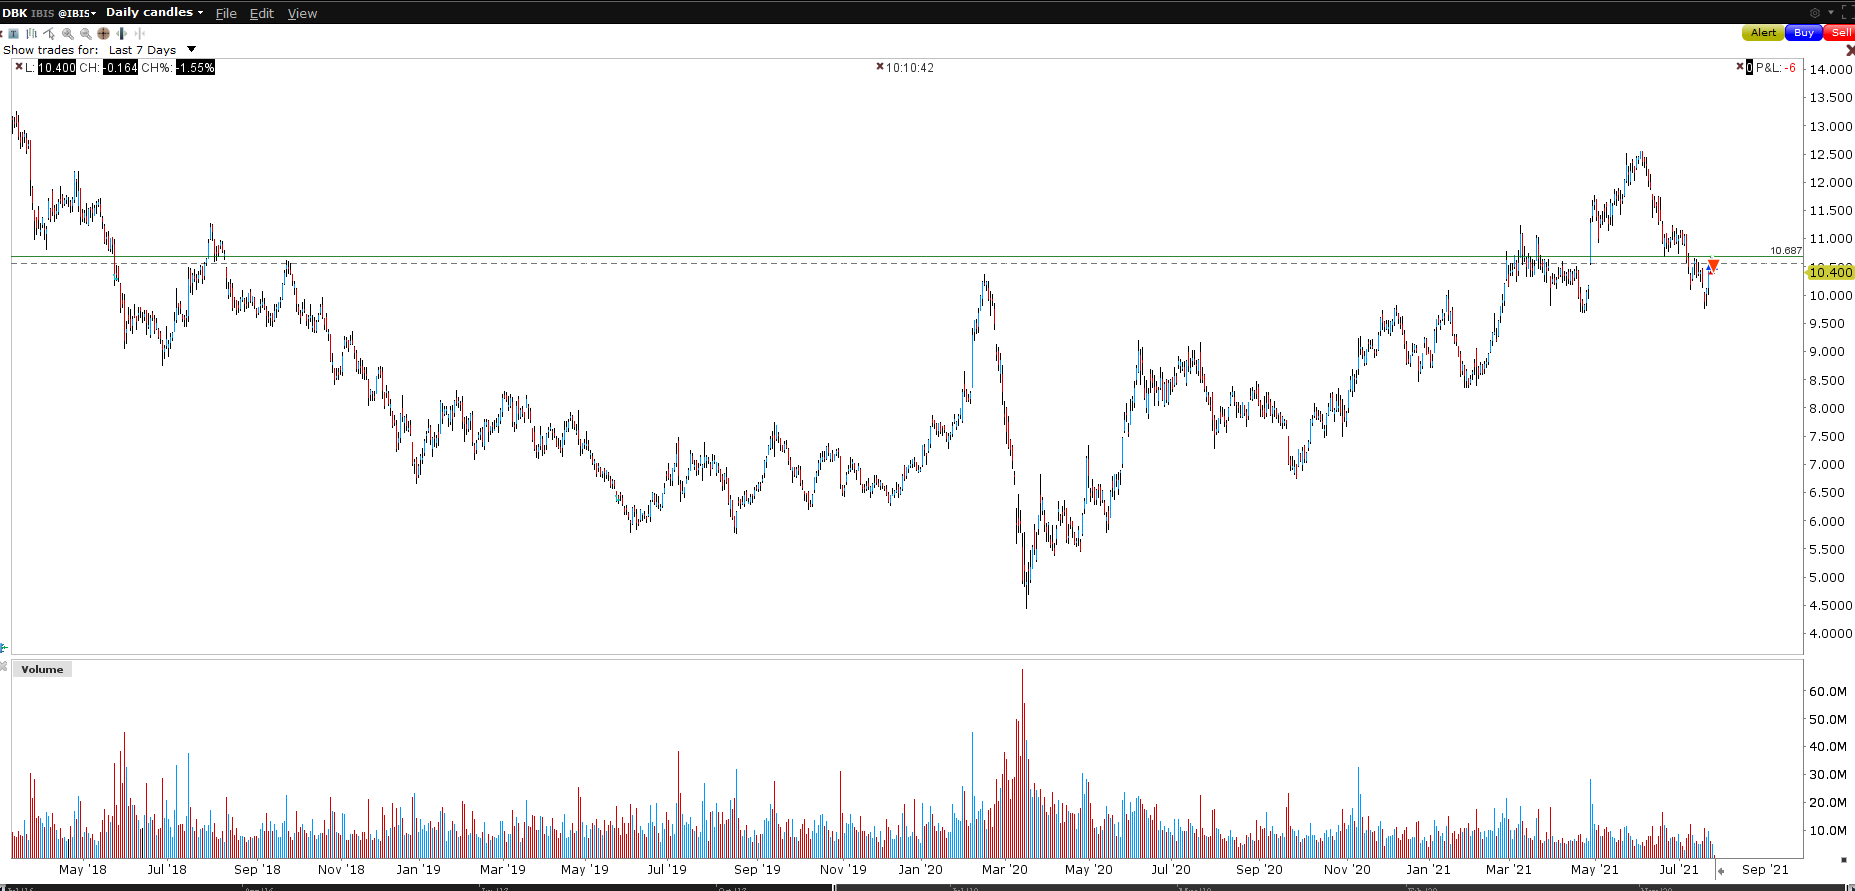Remove the last price quote label

coord(18,66)
